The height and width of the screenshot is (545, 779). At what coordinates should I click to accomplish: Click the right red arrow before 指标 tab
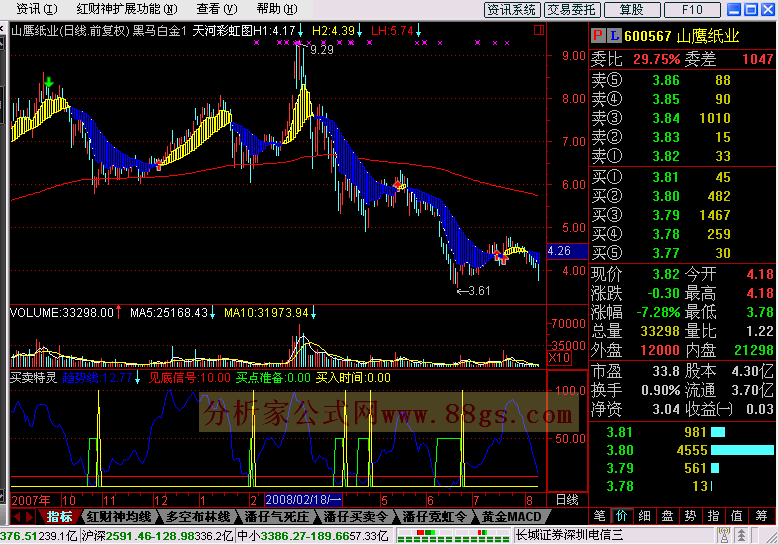30,517
